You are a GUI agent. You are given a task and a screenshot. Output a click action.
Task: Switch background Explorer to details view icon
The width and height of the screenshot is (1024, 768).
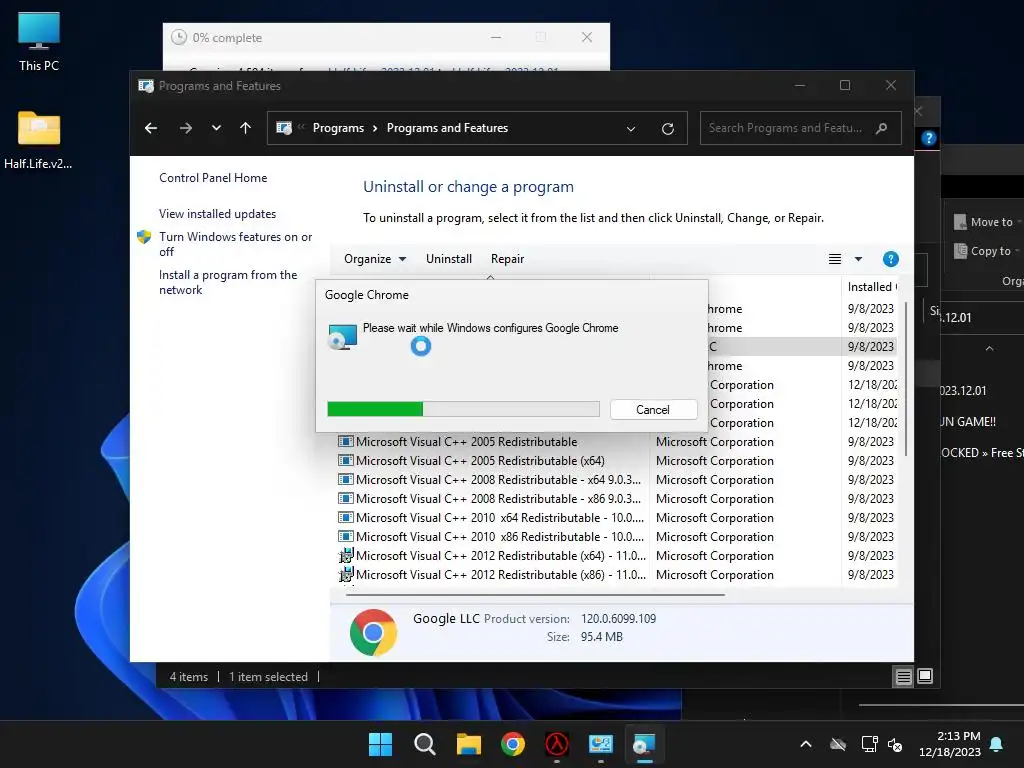(x=903, y=677)
